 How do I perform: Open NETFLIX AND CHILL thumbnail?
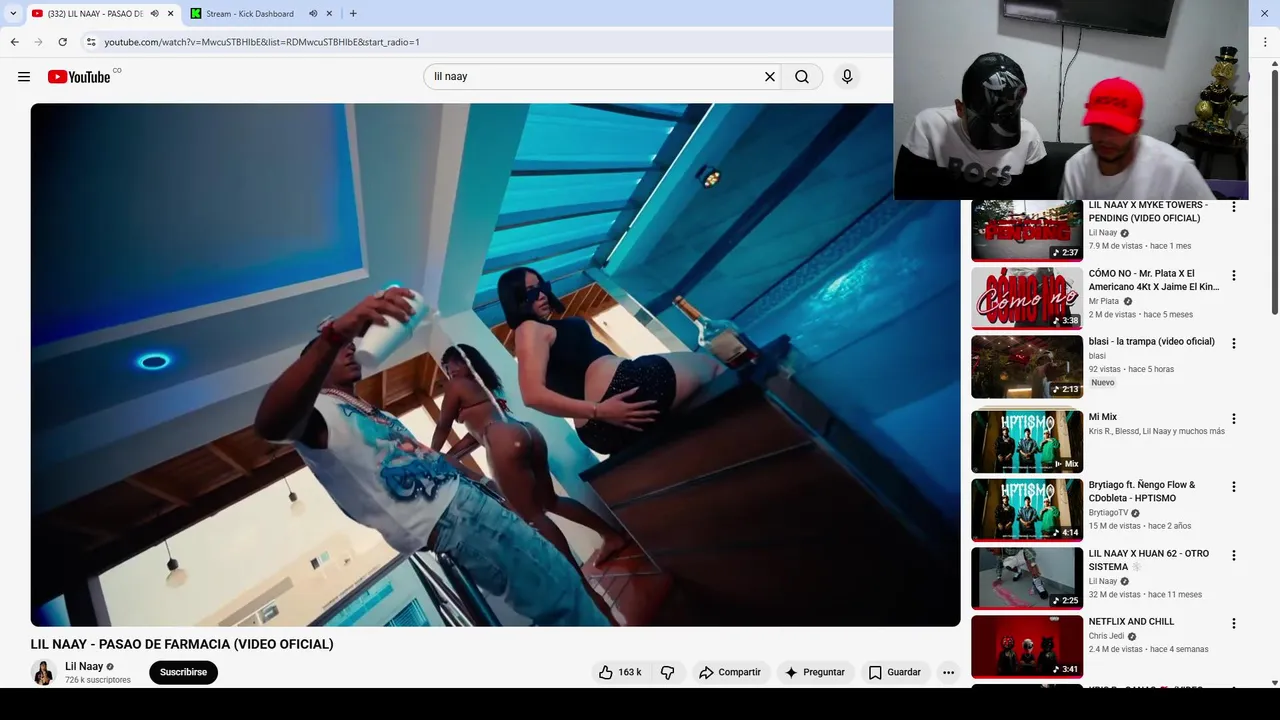[x=1027, y=646]
